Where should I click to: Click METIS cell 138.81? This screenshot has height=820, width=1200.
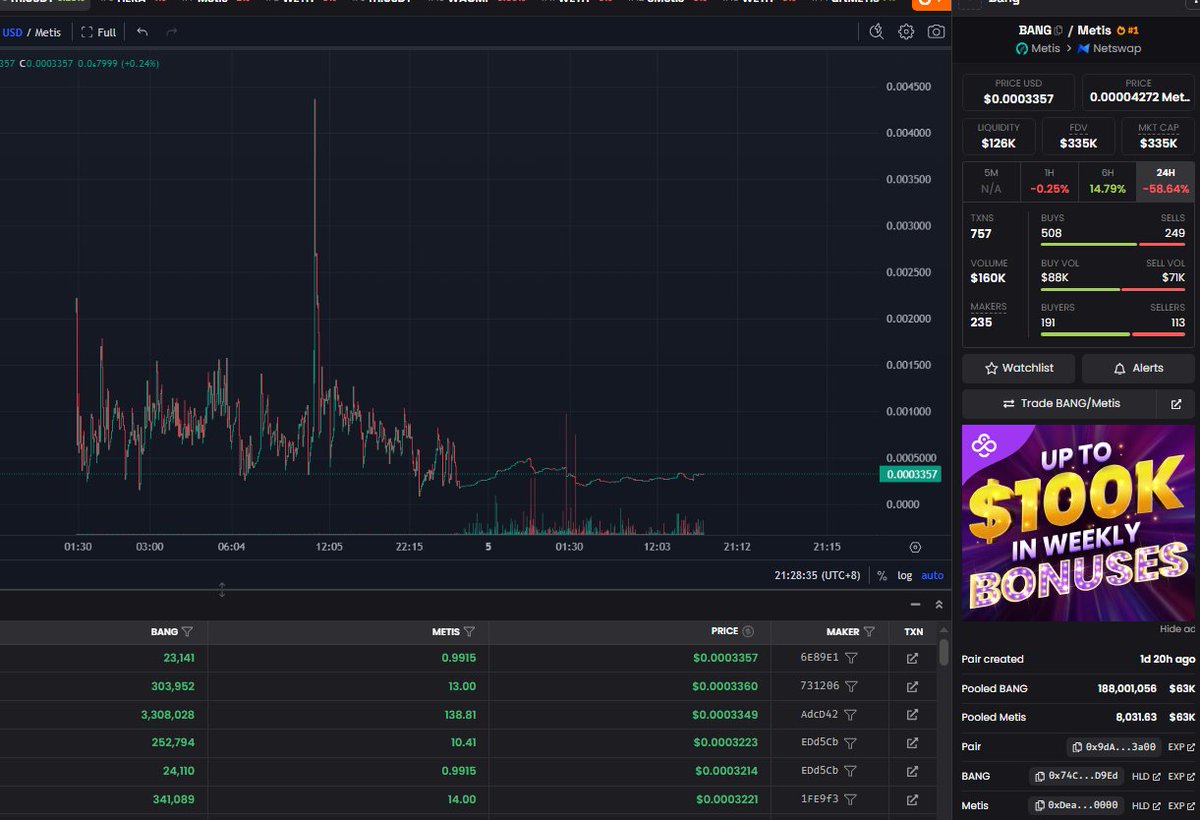pyautogui.click(x=460, y=715)
